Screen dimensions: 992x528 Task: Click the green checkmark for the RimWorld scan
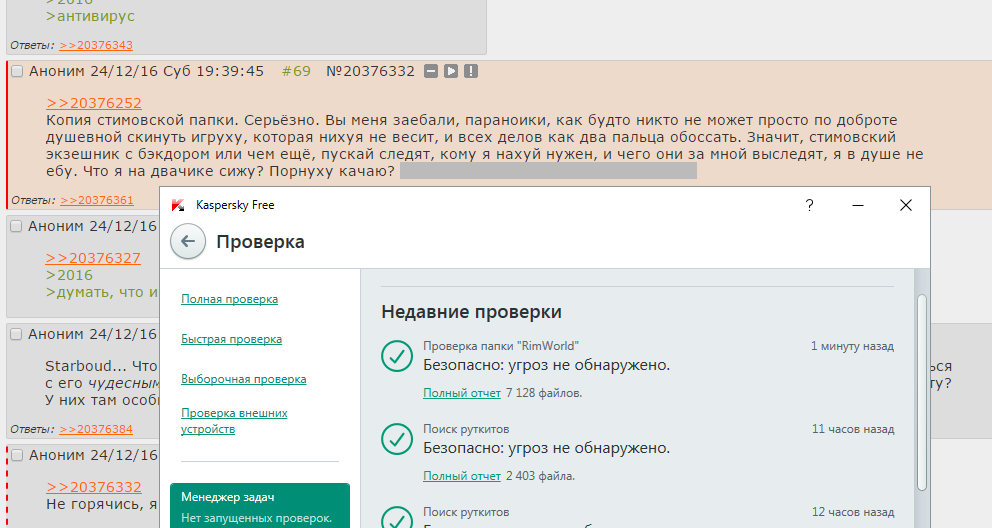pyautogui.click(x=397, y=356)
